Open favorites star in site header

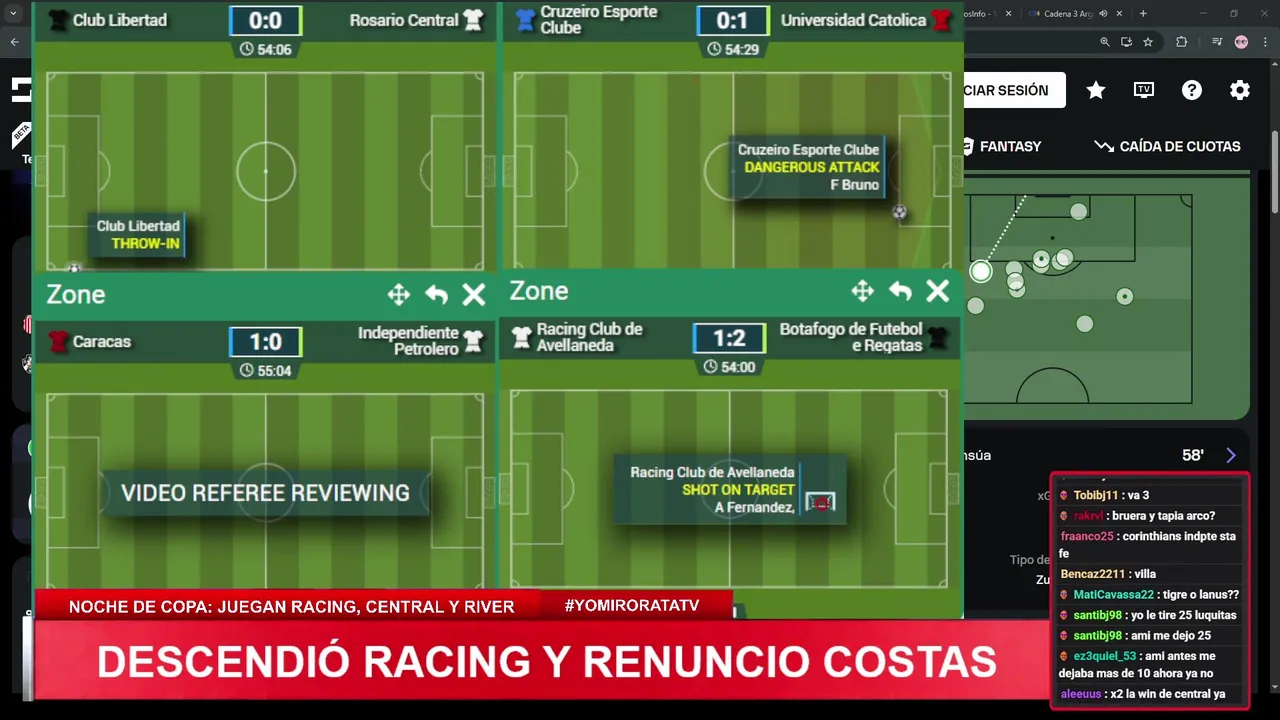click(x=1096, y=90)
